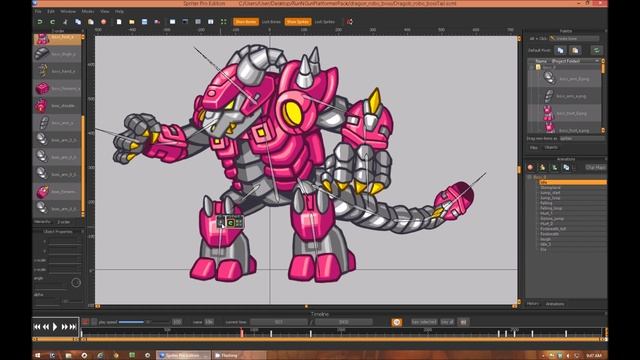This screenshot has width=640, height=360.
Task: Click the green refresh icon in the Palette
Action: pyautogui.click(x=596, y=50)
